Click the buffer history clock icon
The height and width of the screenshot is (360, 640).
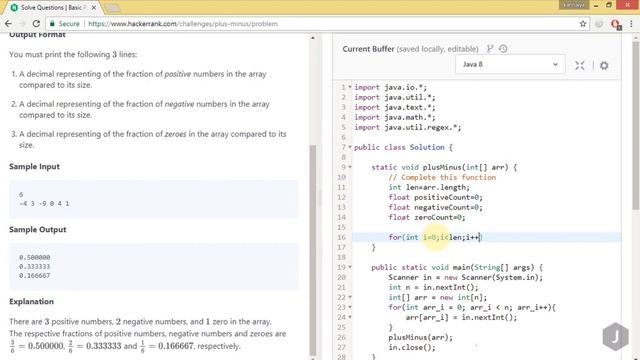[x=503, y=49]
